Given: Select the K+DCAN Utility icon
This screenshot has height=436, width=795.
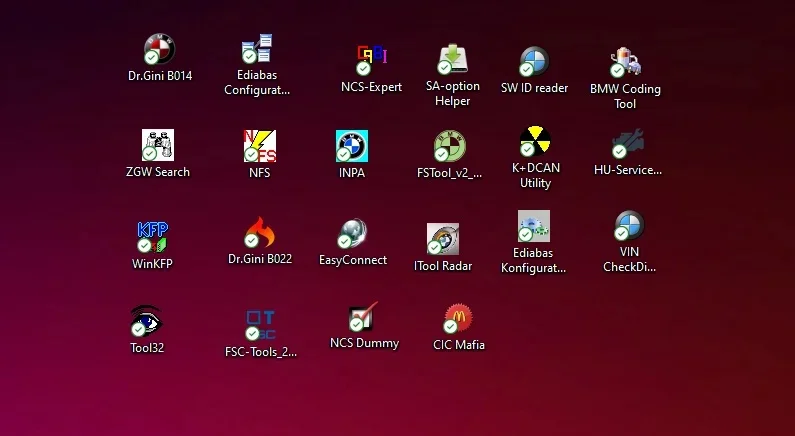Looking at the screenshot, I should [x=535, y=141].
